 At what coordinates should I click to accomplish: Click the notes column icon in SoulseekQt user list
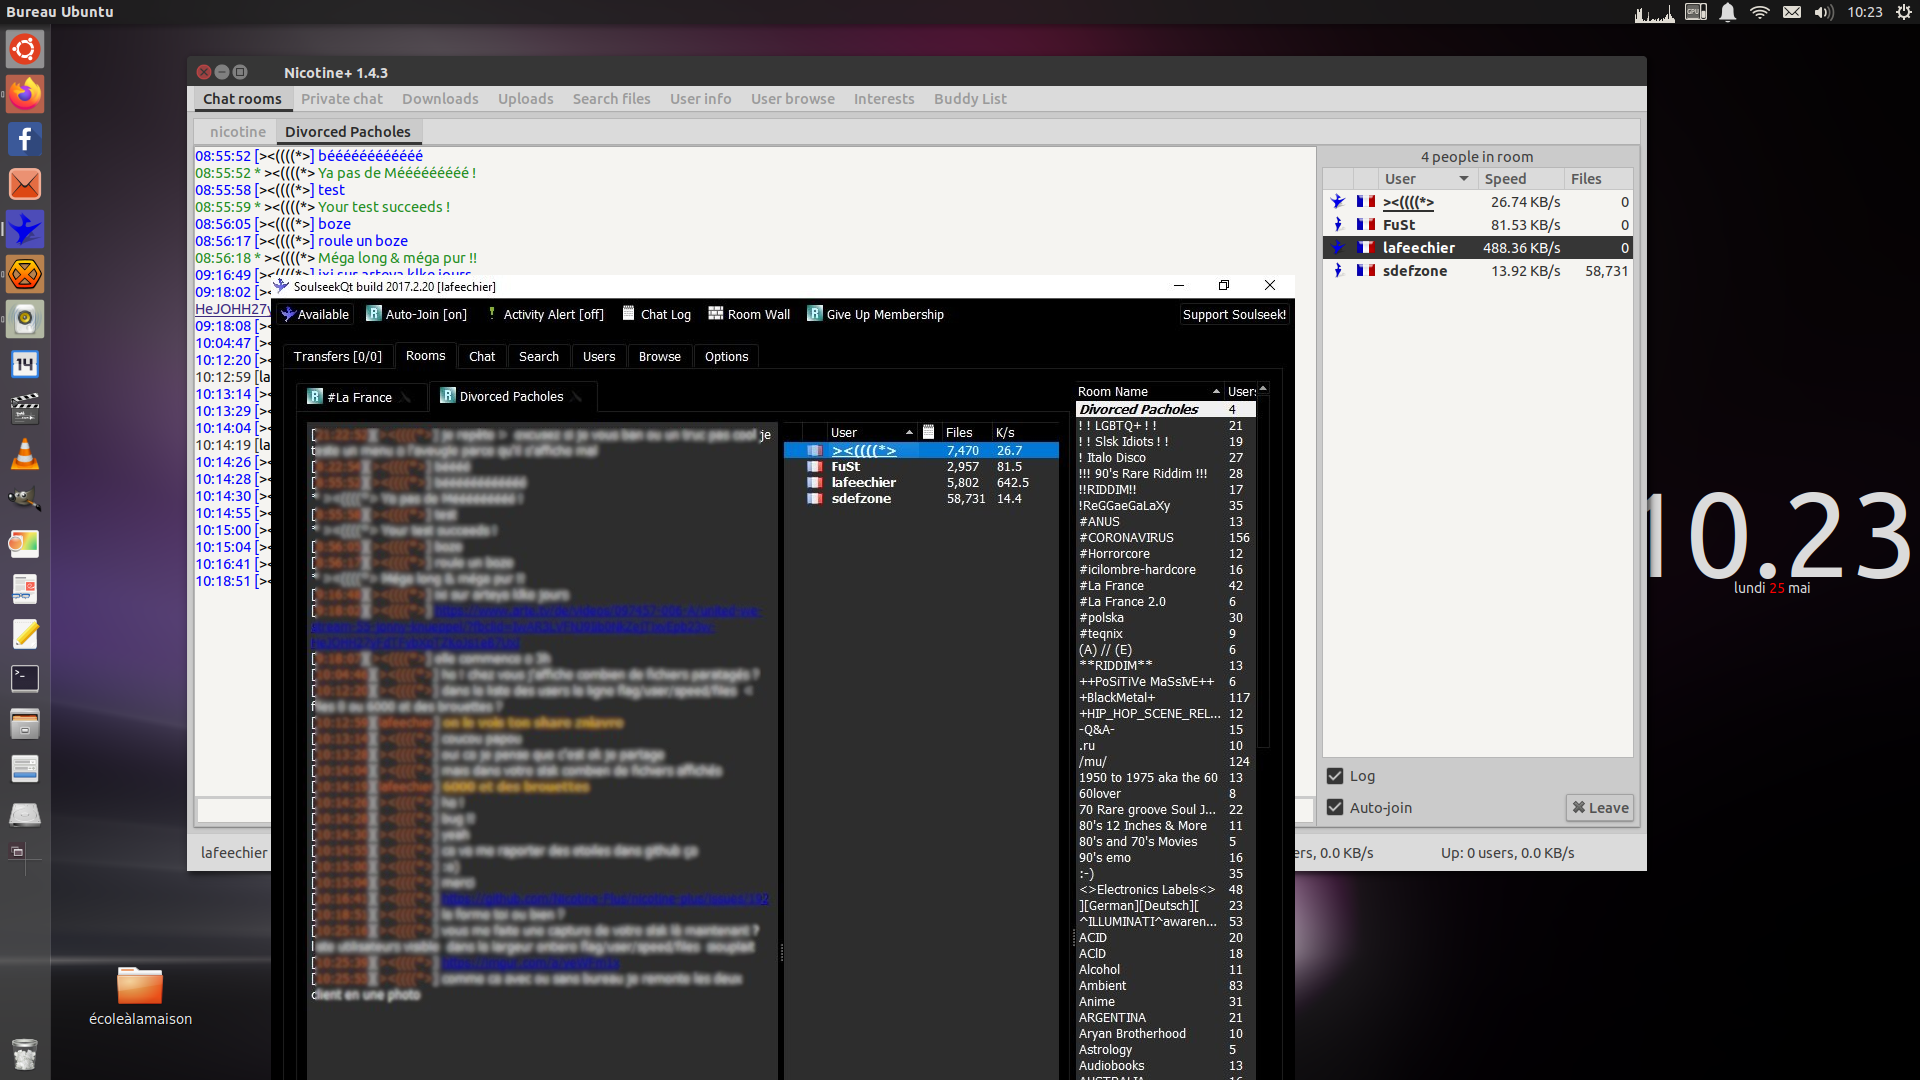928,432
